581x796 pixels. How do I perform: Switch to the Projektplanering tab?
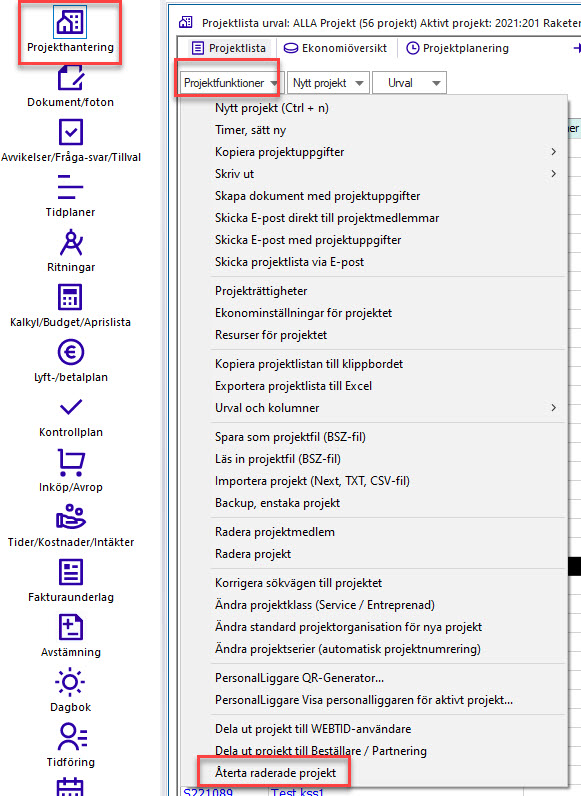458,48
